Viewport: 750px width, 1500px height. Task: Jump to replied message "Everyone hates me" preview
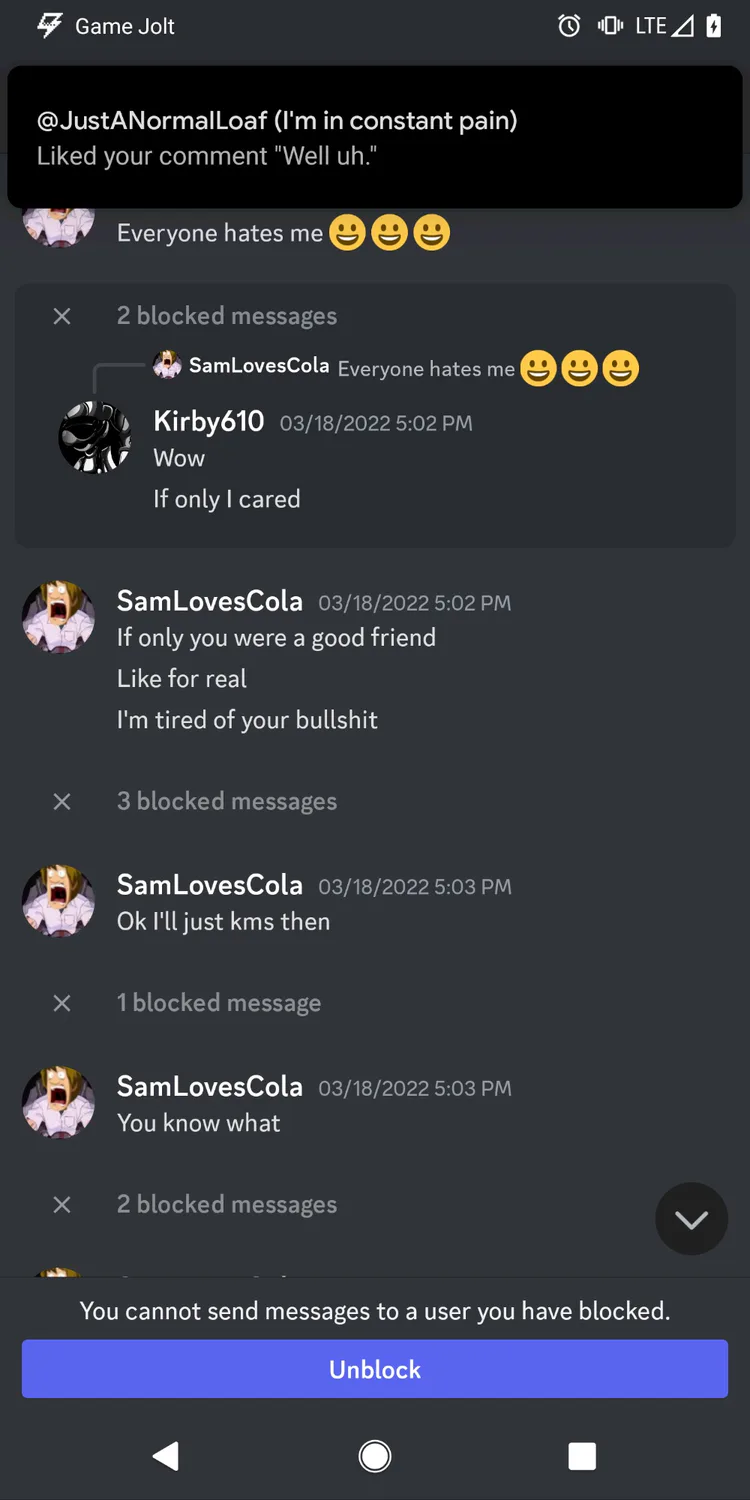point(426,369)
